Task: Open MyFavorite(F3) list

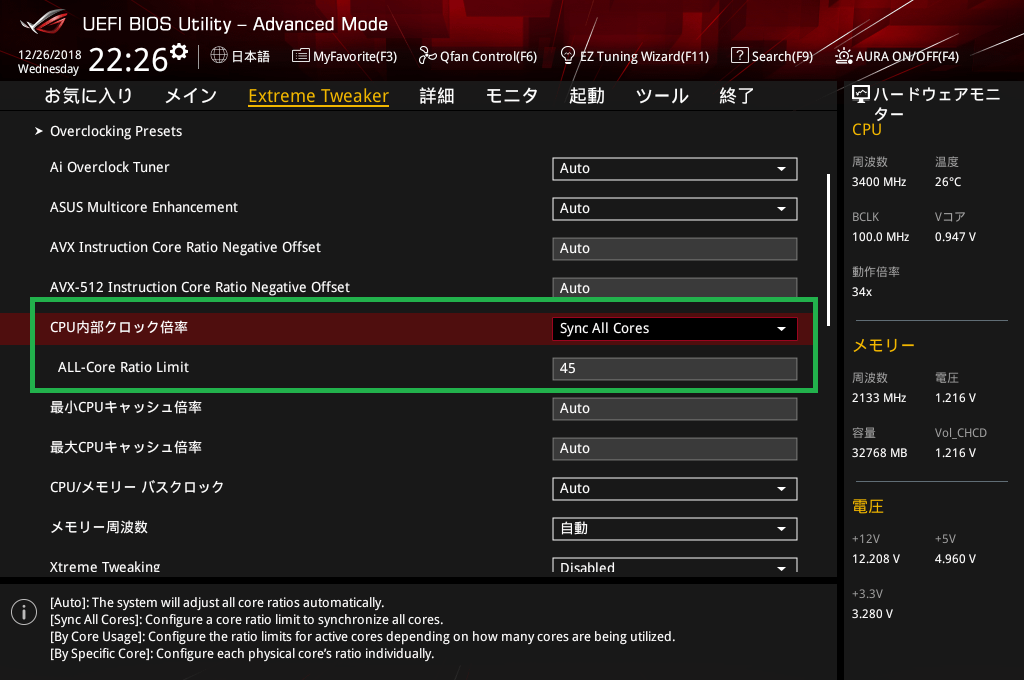Action: tap(345, 56)
